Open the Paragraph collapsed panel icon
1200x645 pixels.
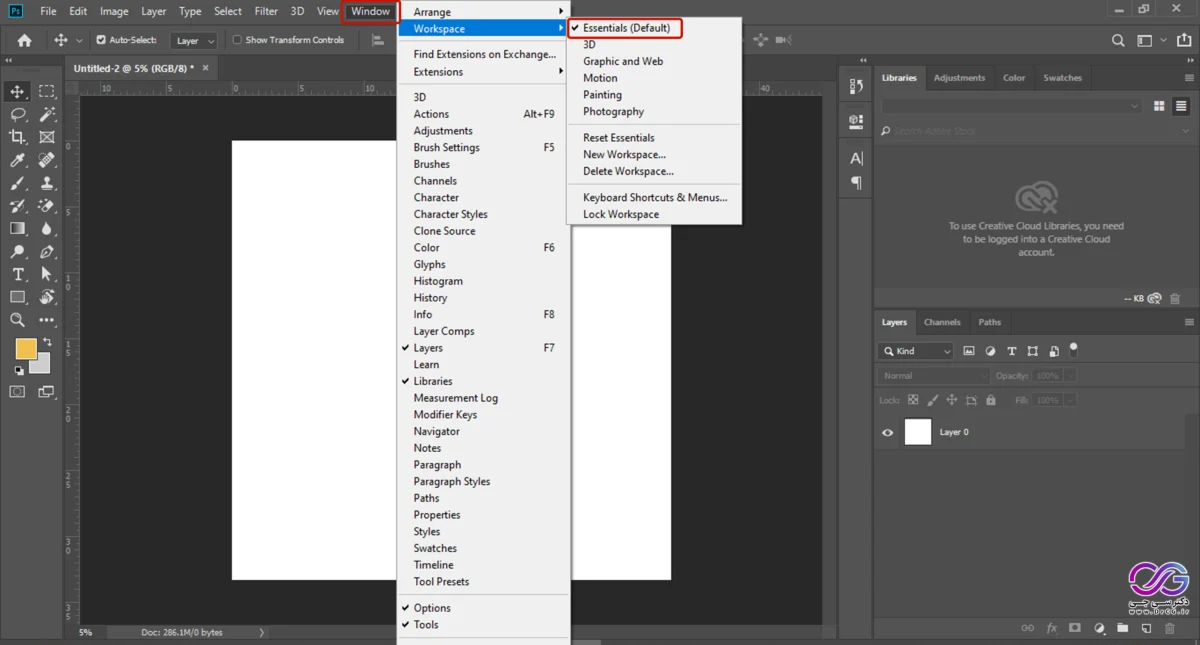(856, 183)
